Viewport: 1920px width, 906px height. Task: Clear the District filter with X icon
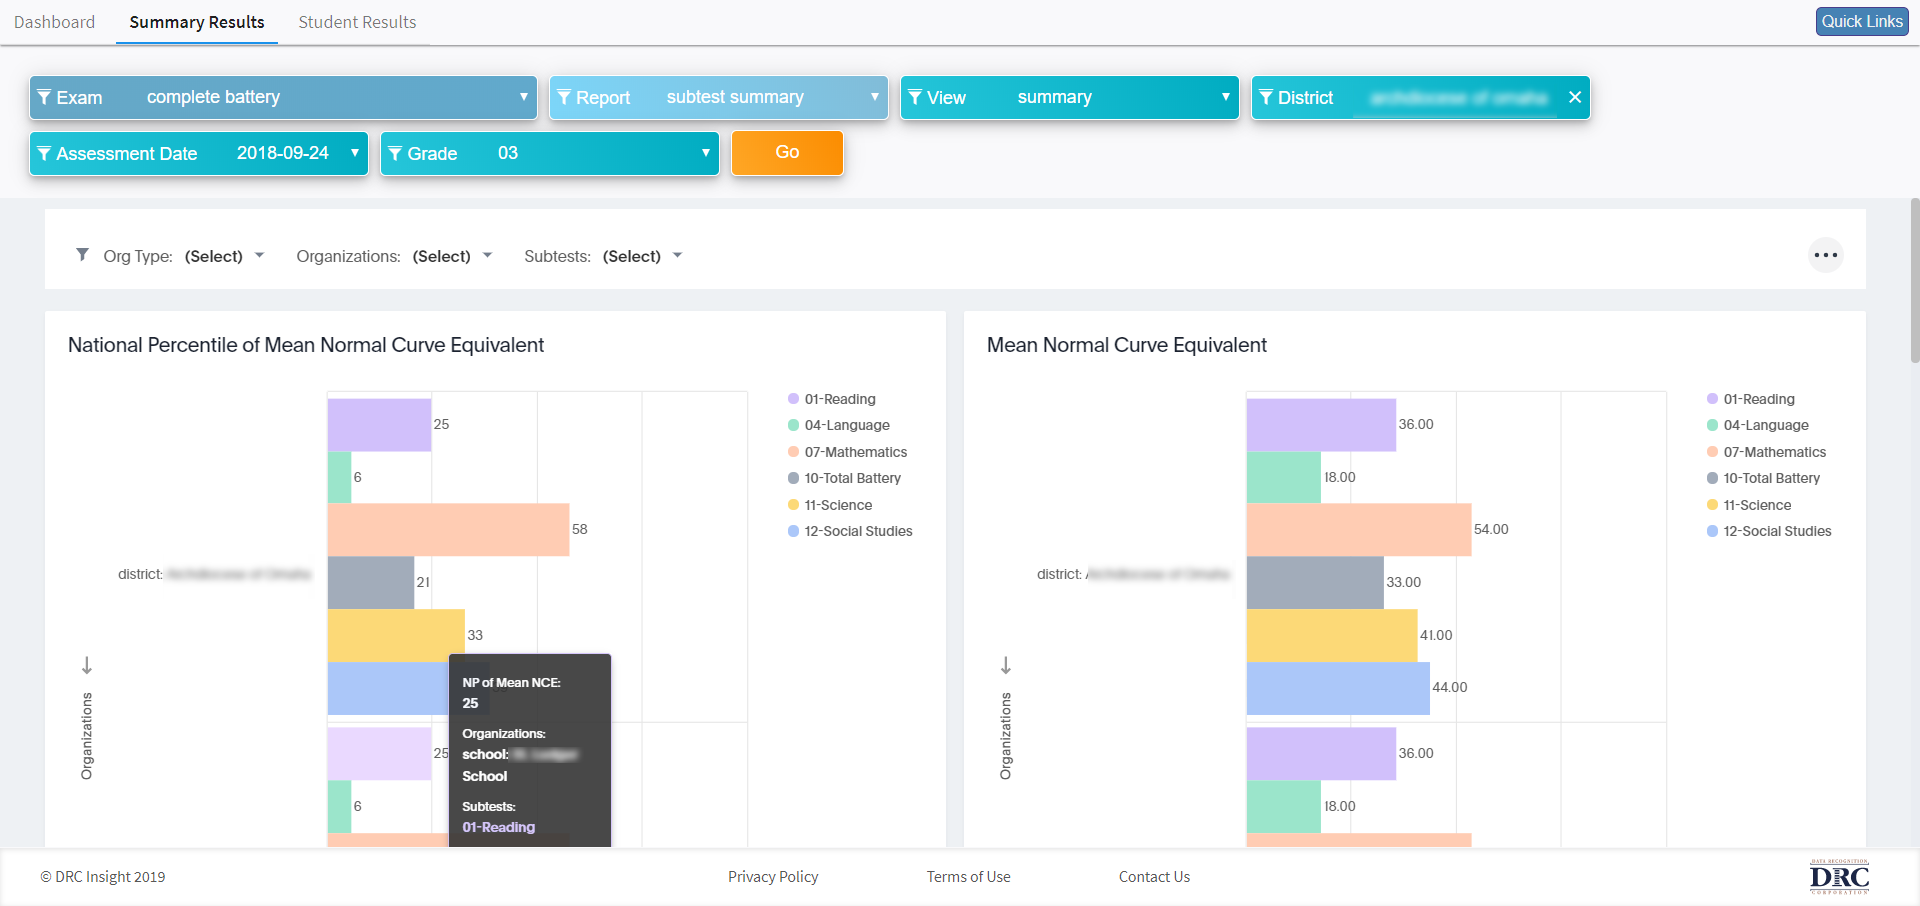[1574, 97]
